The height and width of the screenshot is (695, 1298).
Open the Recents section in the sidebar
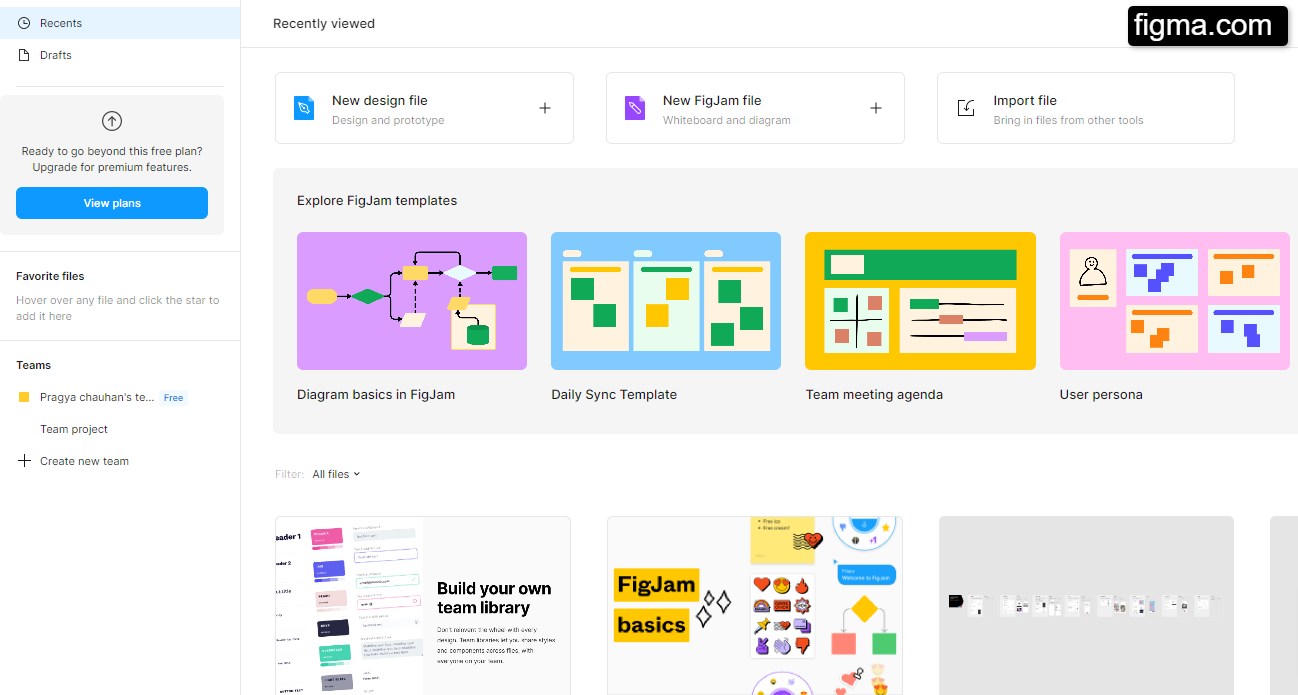[120, 23]
